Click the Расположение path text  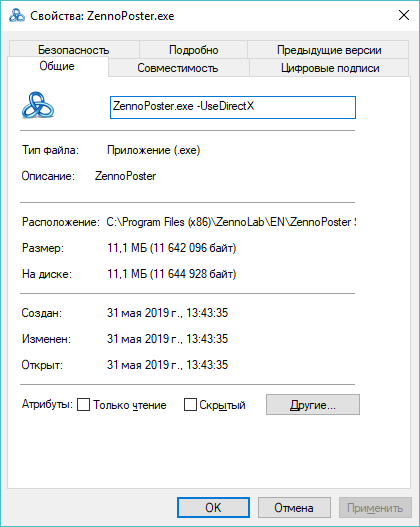click(x=231, y=222)
